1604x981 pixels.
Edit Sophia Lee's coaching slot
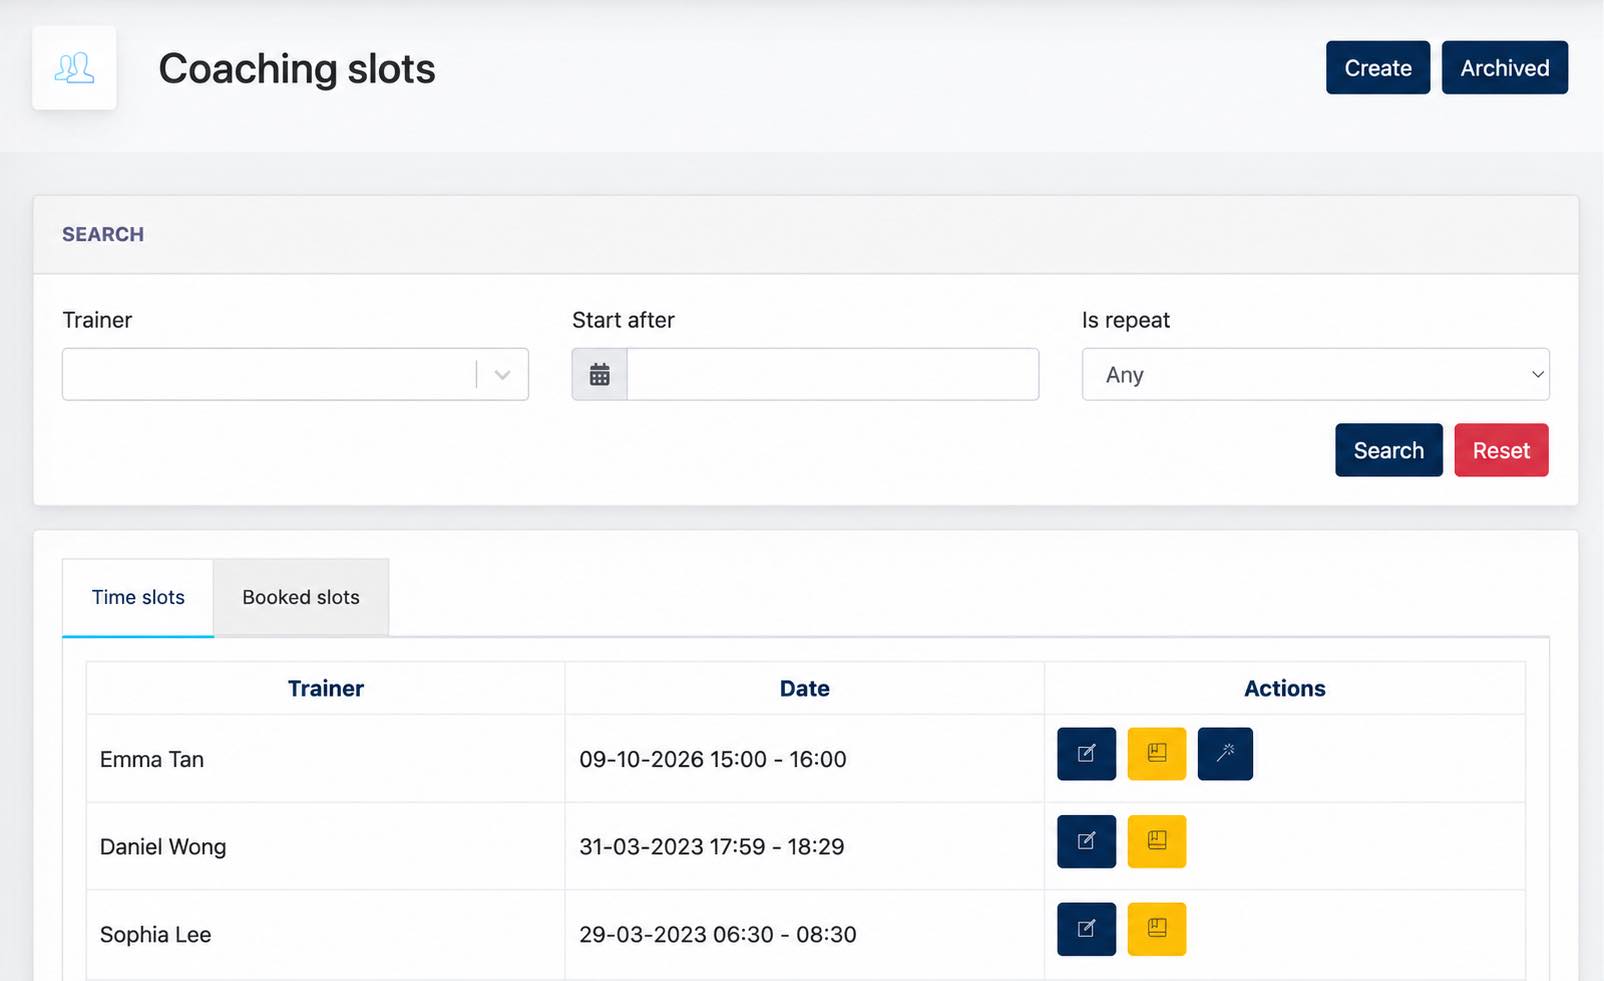1086,929
